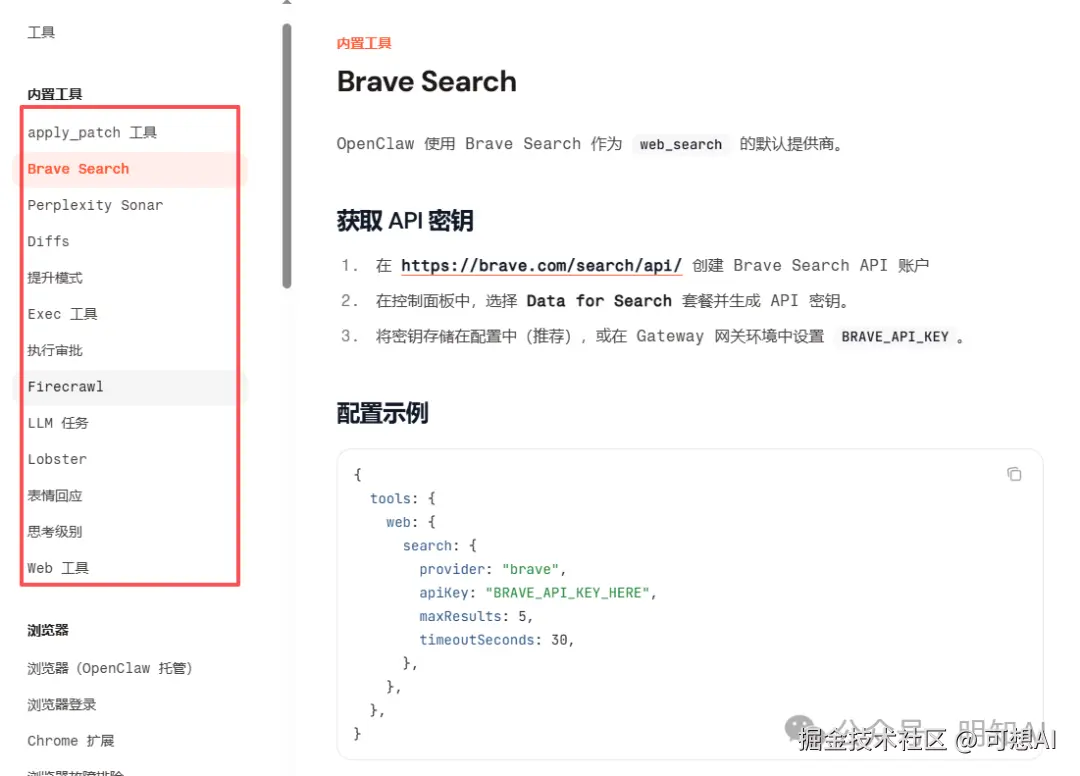Viewport: 1080px width, 776px height.
Task: Open 思考级别 page
Action: pyautogui.click(x=55, y=532)
